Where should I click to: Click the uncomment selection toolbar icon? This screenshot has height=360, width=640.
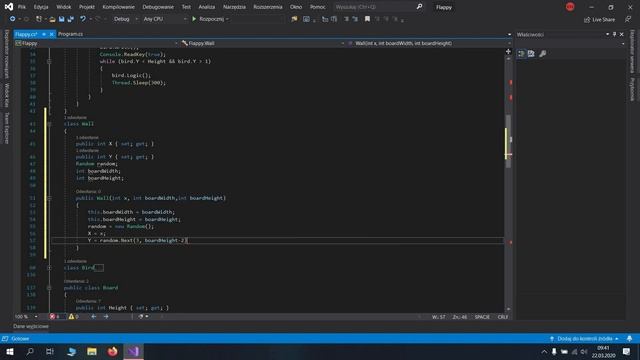click(355, 19)
